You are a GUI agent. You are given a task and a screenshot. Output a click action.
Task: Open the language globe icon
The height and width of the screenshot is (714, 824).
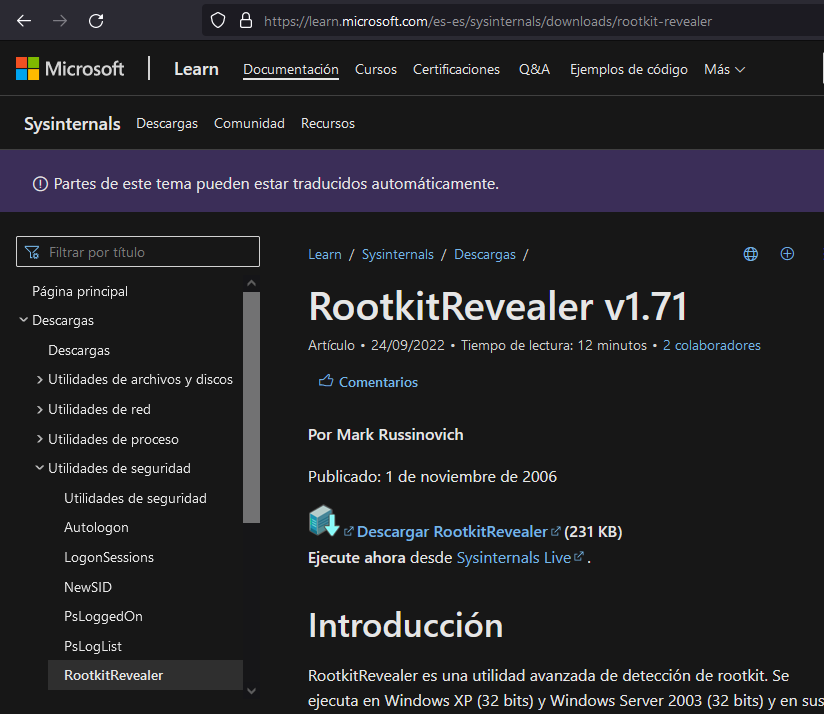click(x=751, y=254)
